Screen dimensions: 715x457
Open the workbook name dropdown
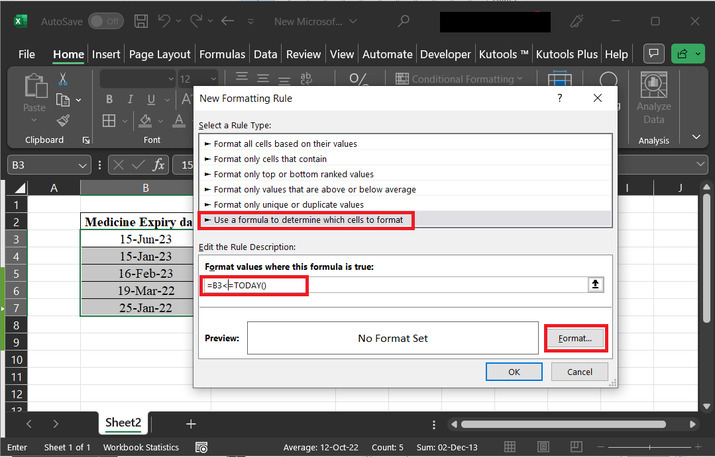point(353,21)
